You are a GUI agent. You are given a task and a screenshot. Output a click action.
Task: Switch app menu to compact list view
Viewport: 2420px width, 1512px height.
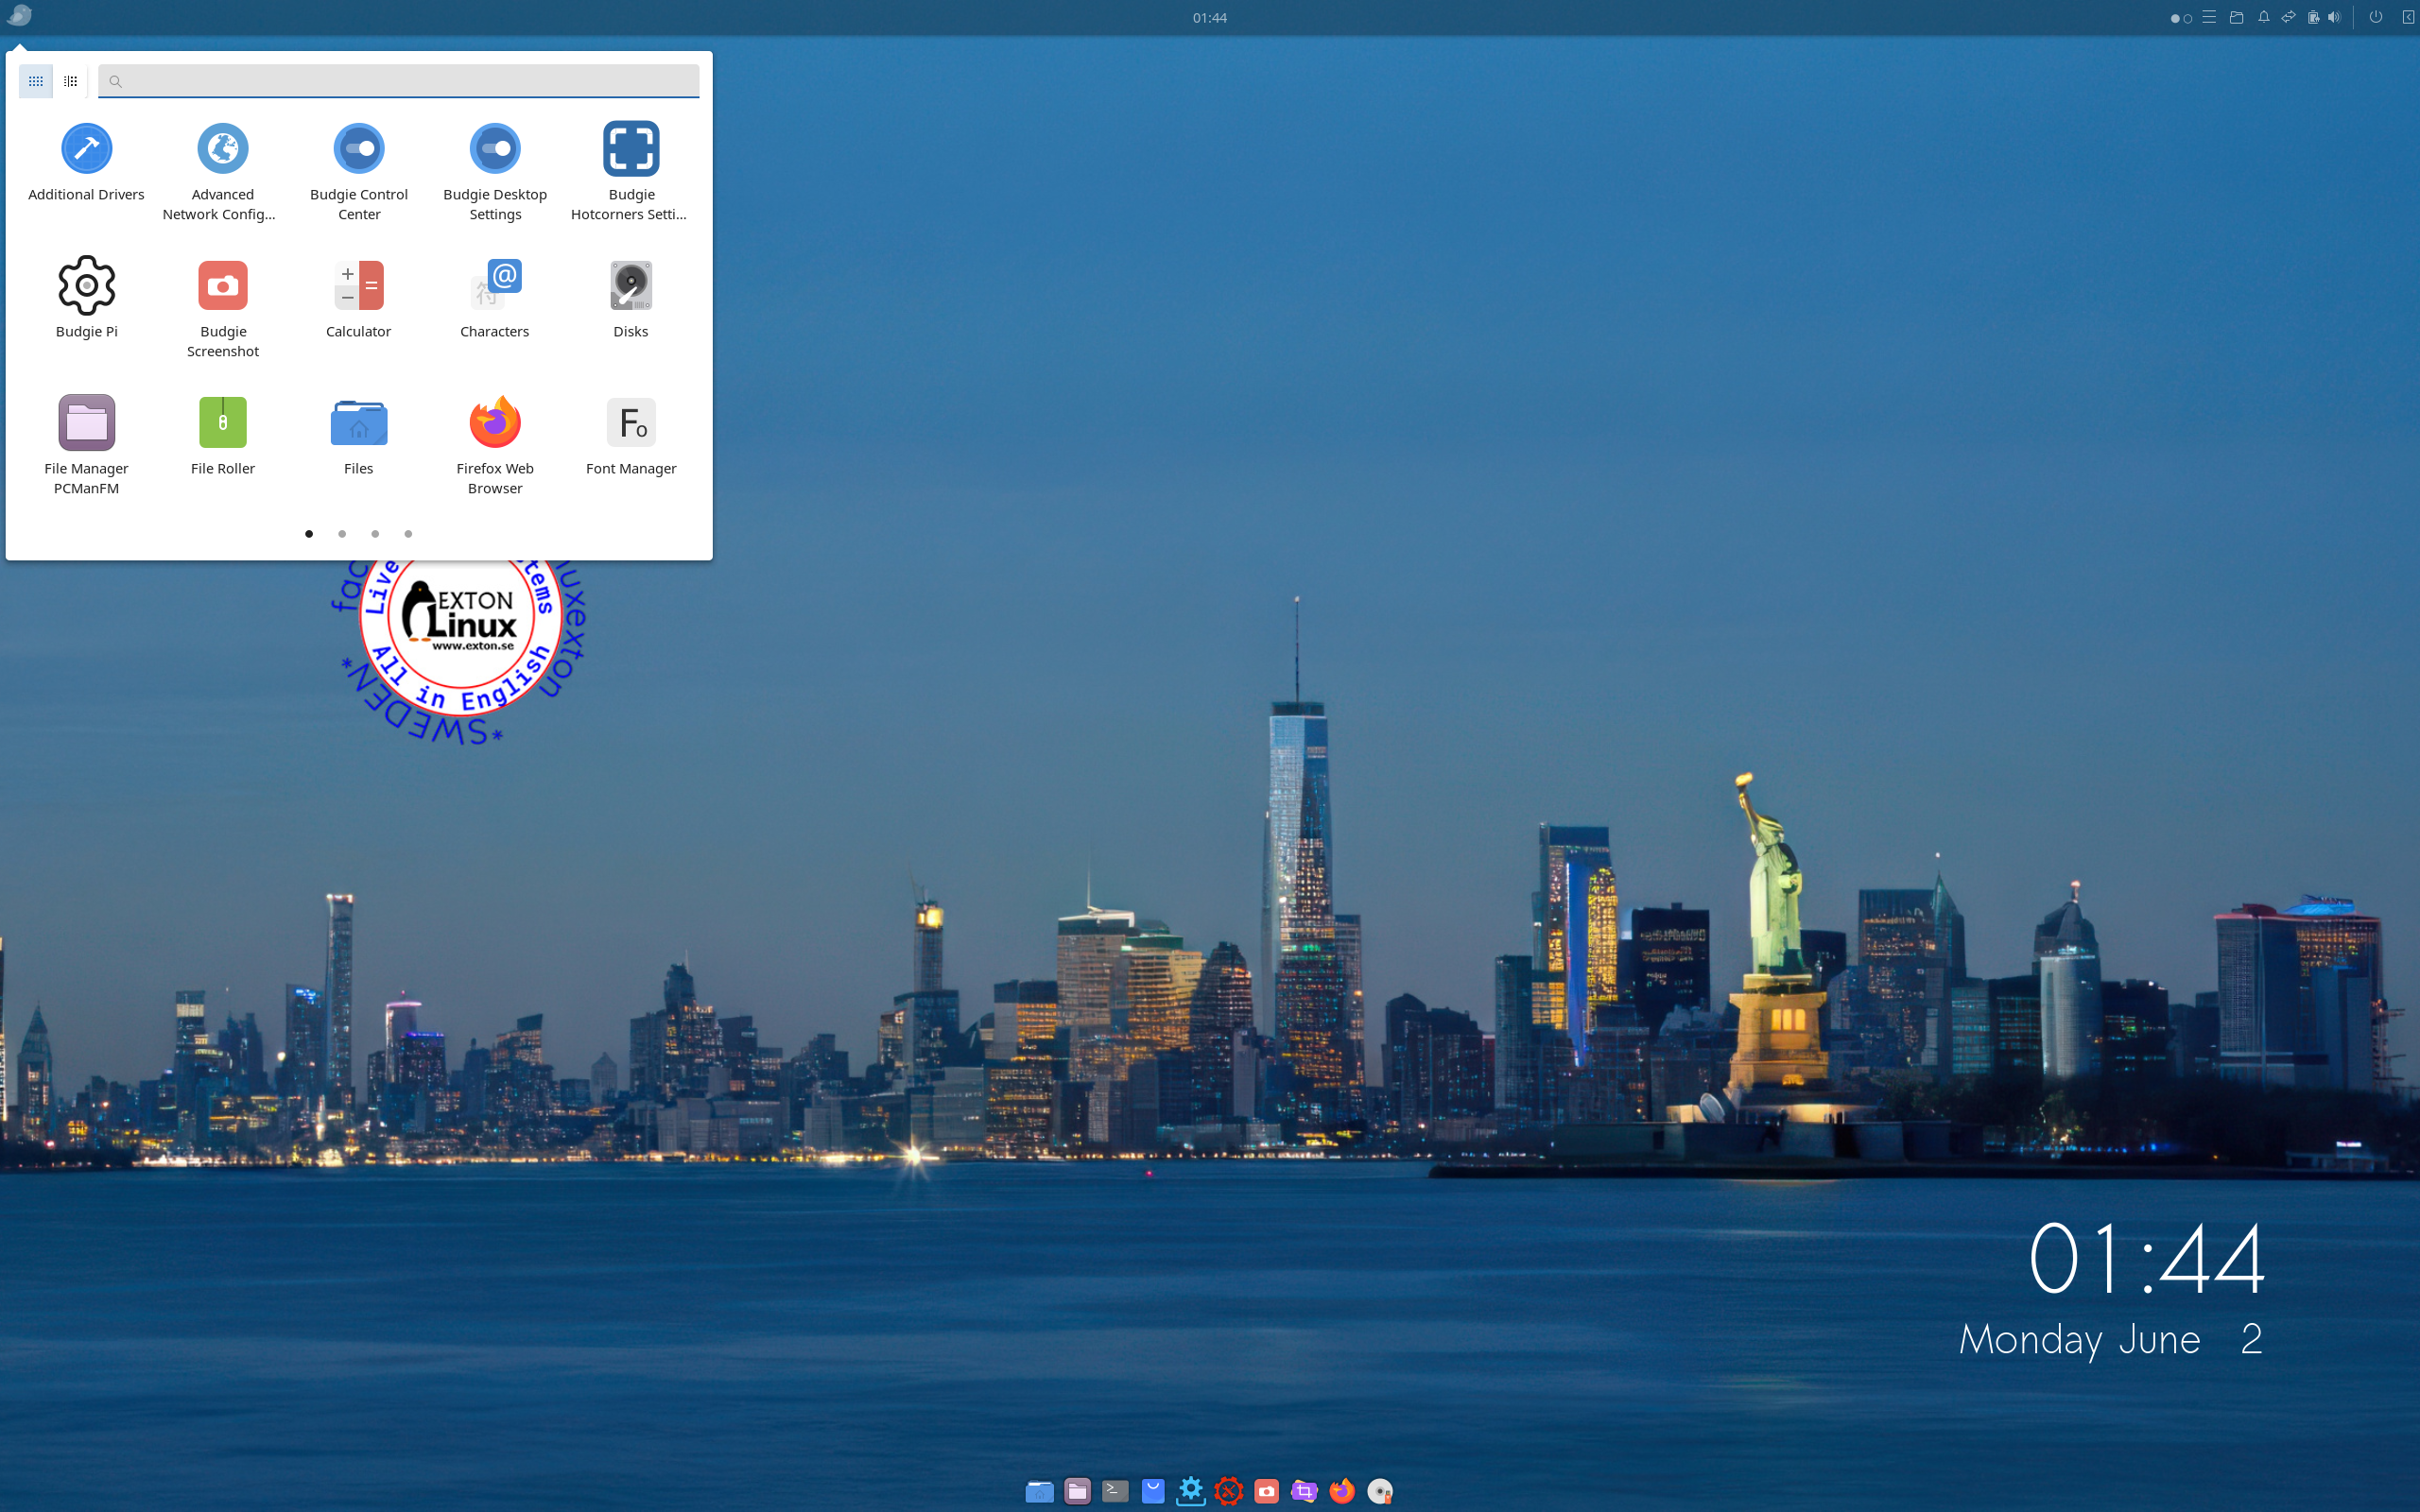click(71, 81)
